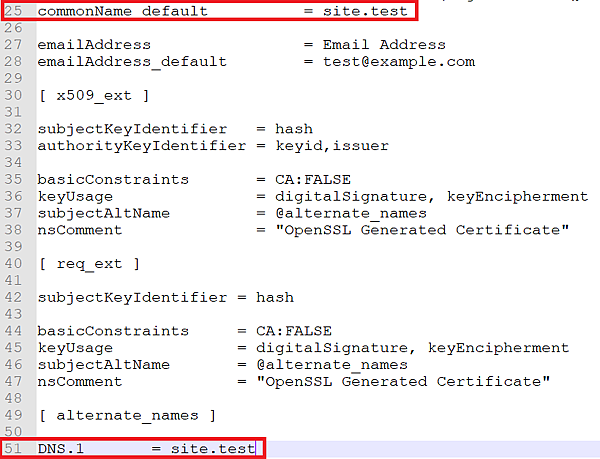This screenshot has height=459, width=600.
Task: Click 'hash' value on line 42
Action: 275,297
